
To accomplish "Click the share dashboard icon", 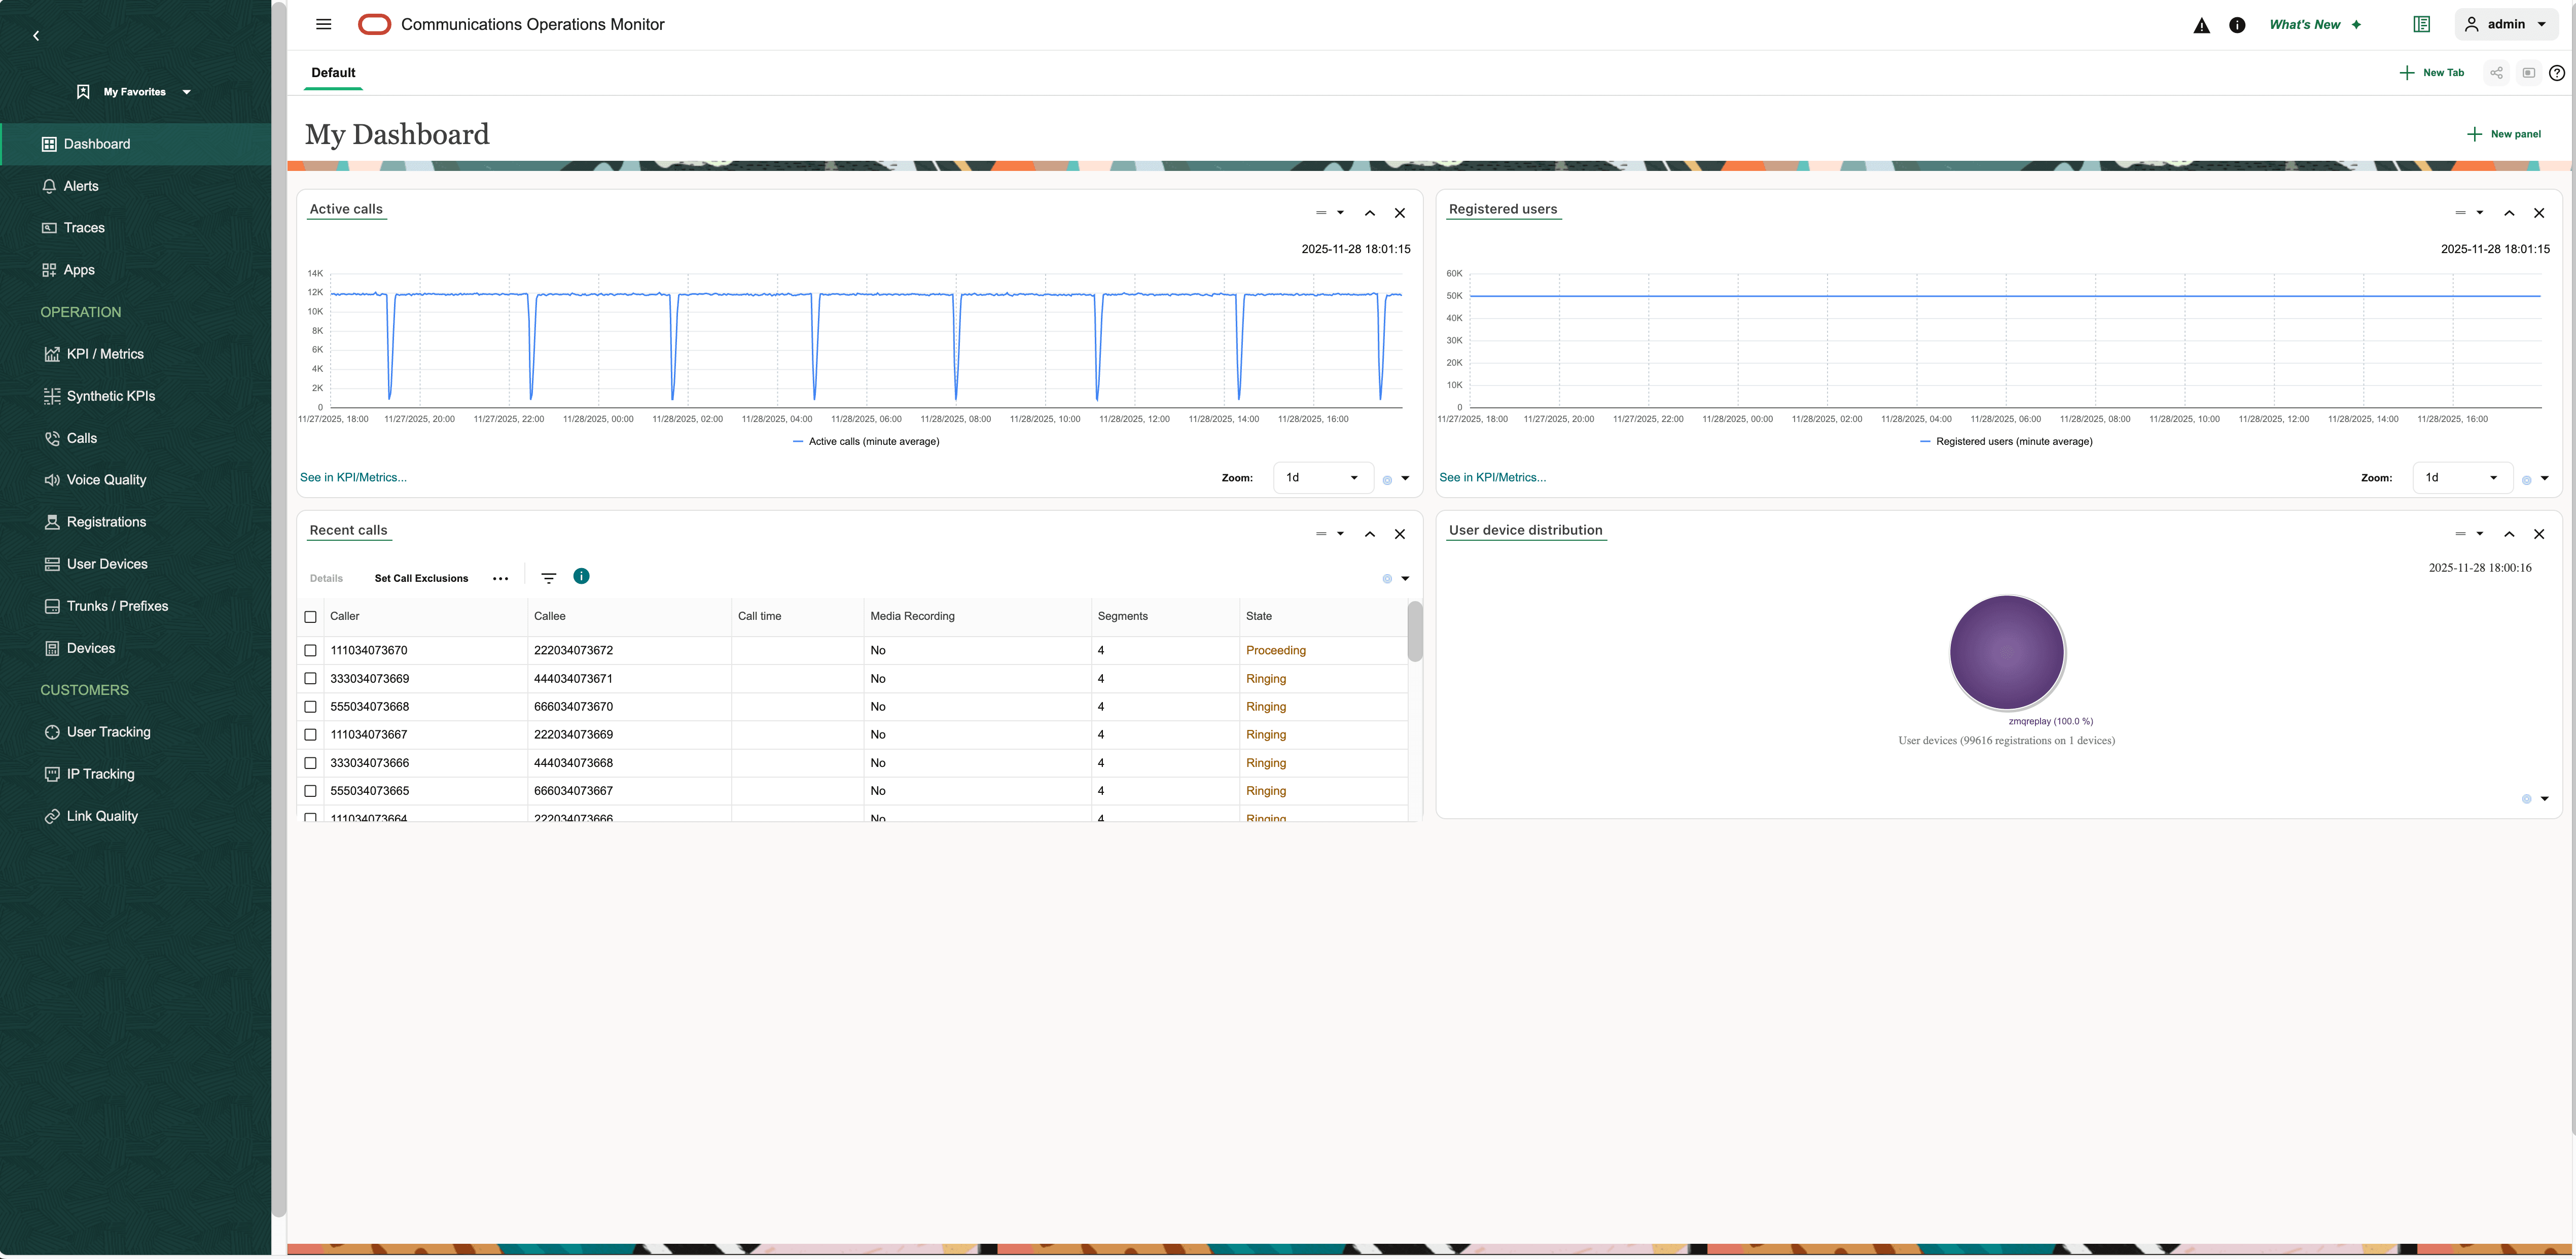I will [2496, 73].
